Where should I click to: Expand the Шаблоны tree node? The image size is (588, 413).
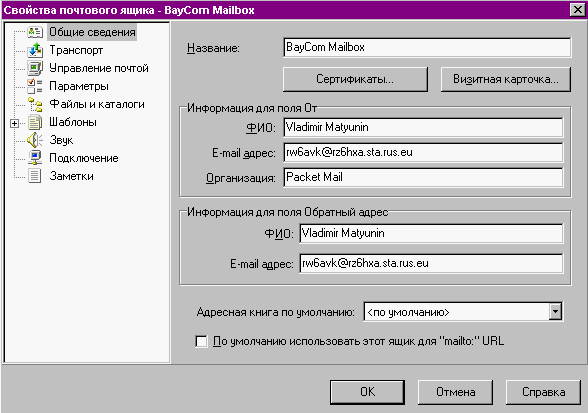coord(14,123)
